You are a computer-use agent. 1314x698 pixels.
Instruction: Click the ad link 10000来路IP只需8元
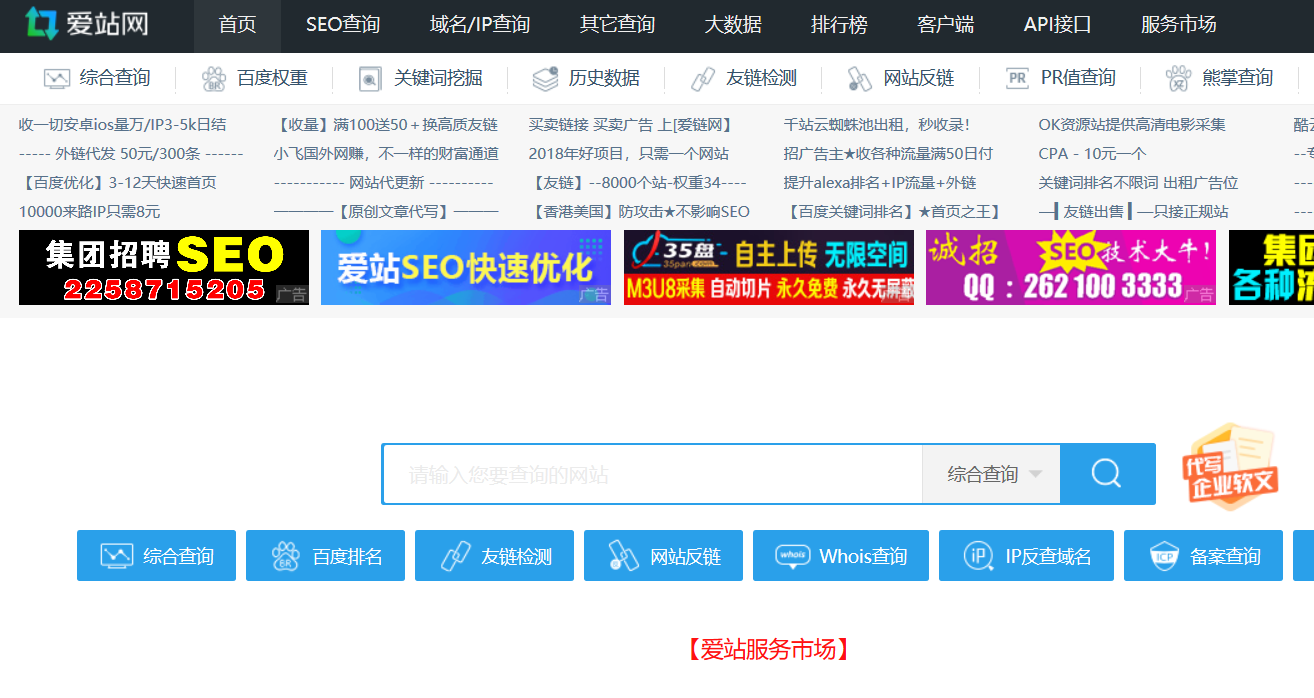point(89,212)
